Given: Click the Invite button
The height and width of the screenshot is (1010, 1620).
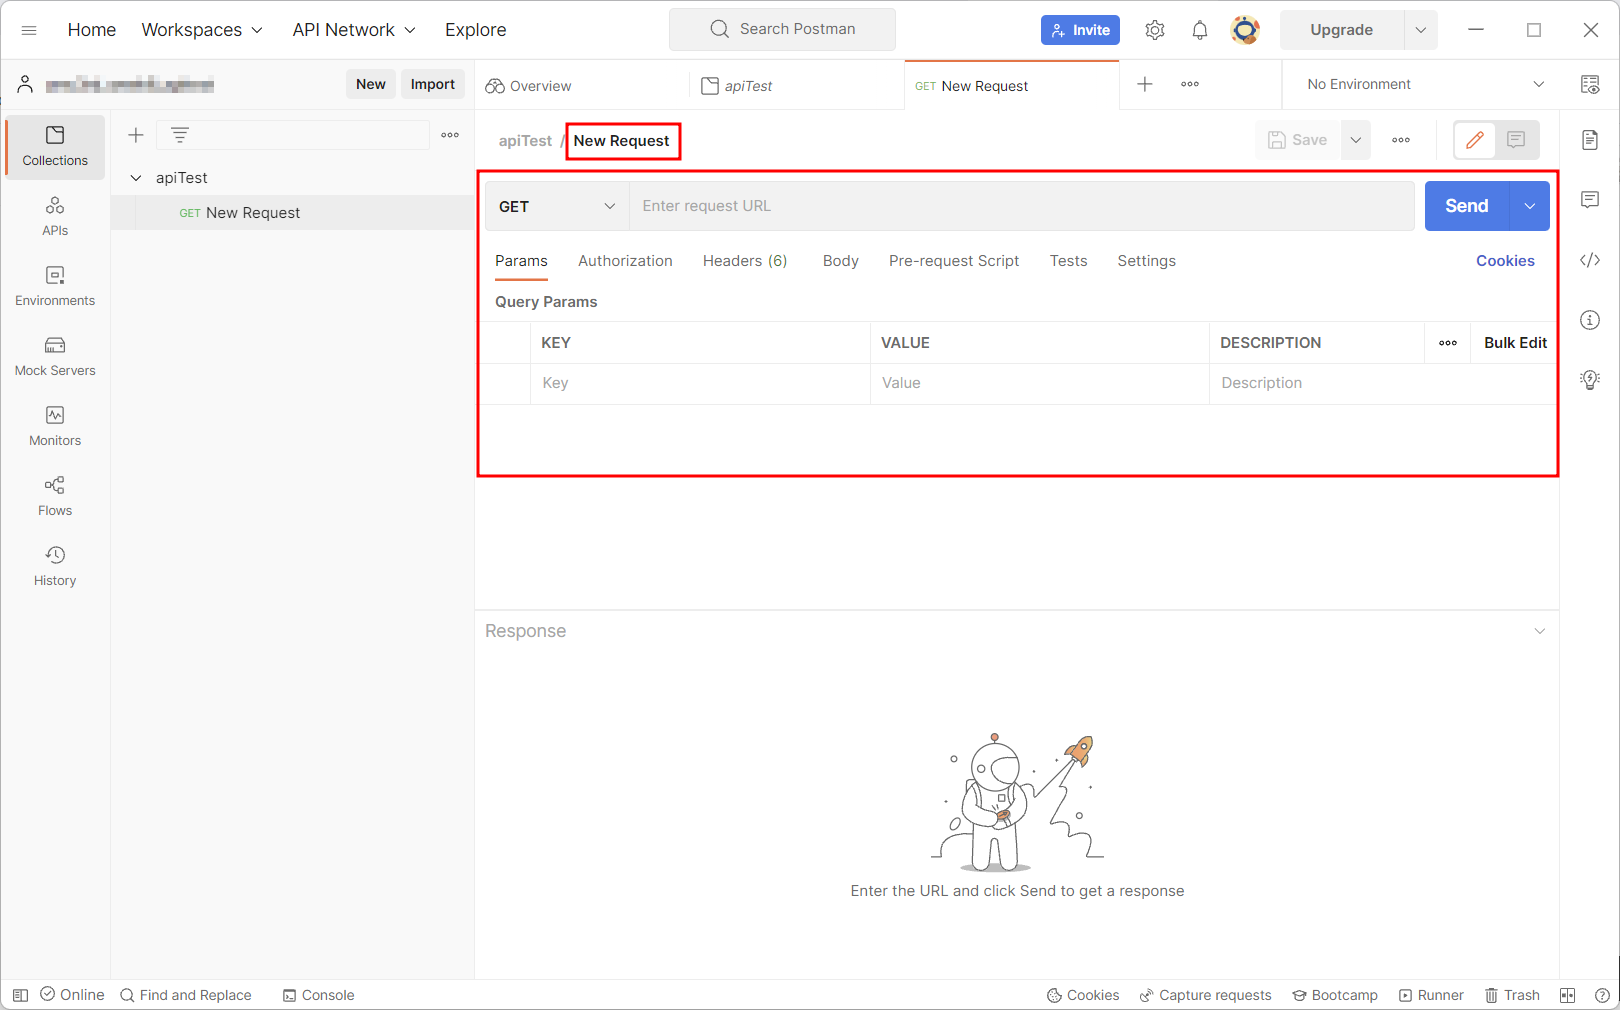Looking at the screenshot, I should [x=1080, y=30].
